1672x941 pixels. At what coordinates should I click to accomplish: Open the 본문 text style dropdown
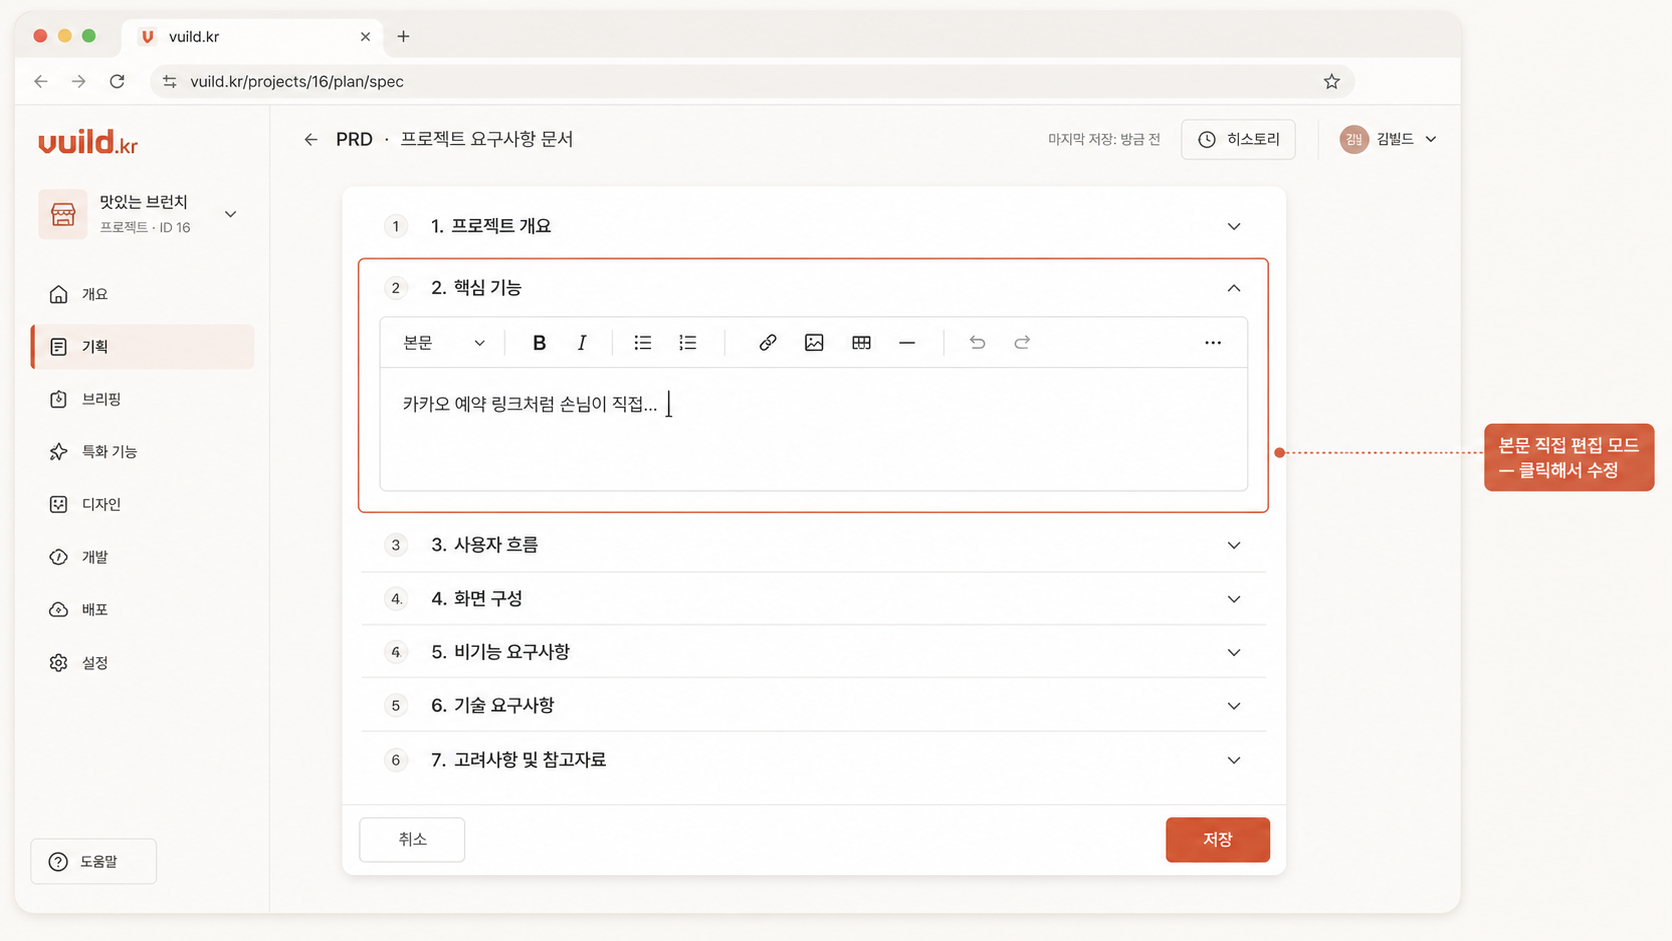pos(443,343)
